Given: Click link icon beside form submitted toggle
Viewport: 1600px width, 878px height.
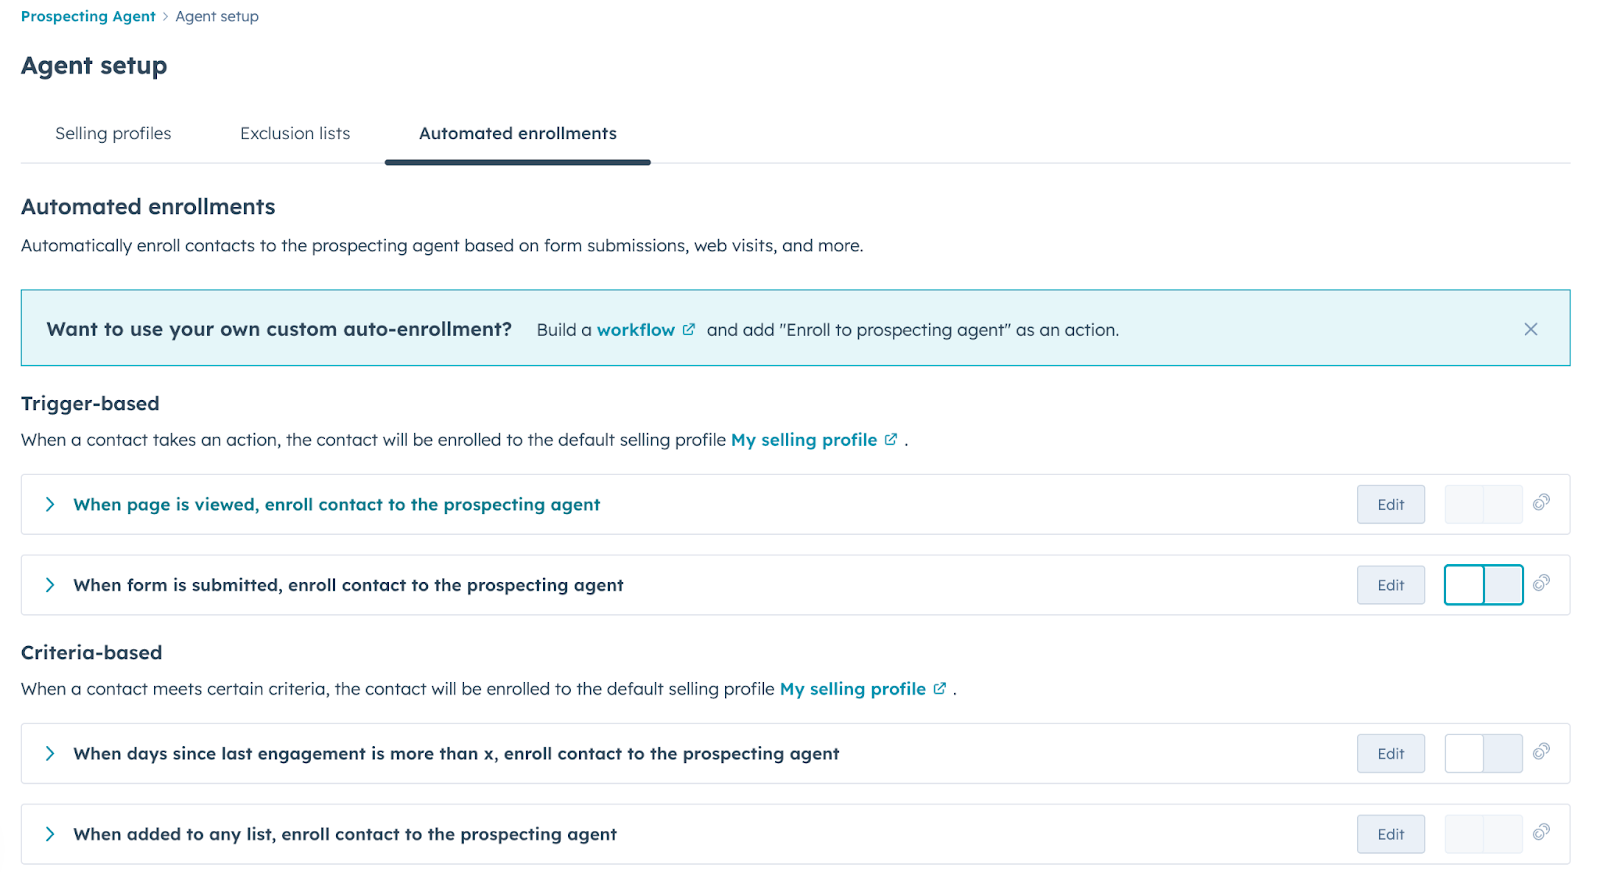Looking at the screenshot, I should 1541,582.
